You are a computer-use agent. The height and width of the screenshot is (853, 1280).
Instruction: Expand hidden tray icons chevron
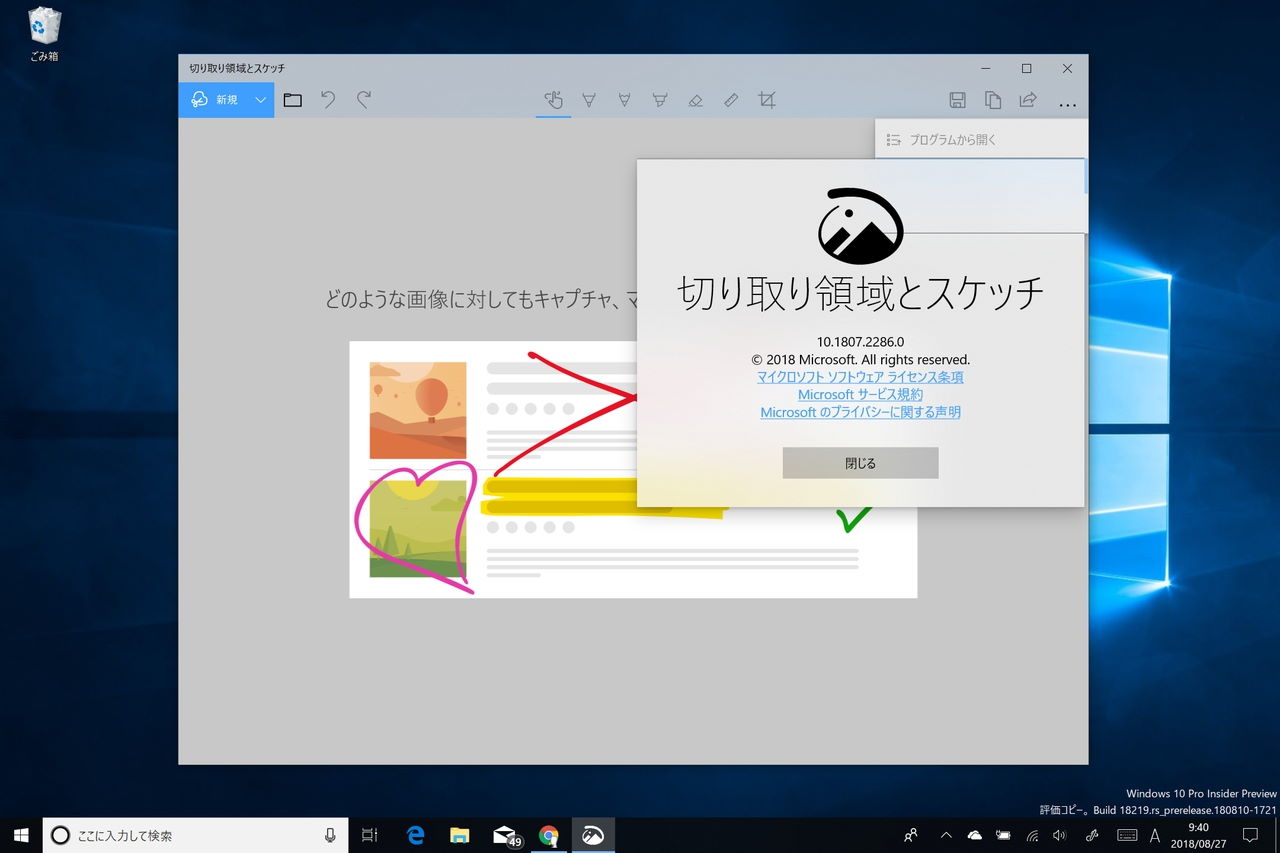pyautogui.click(x=946, y=835)
